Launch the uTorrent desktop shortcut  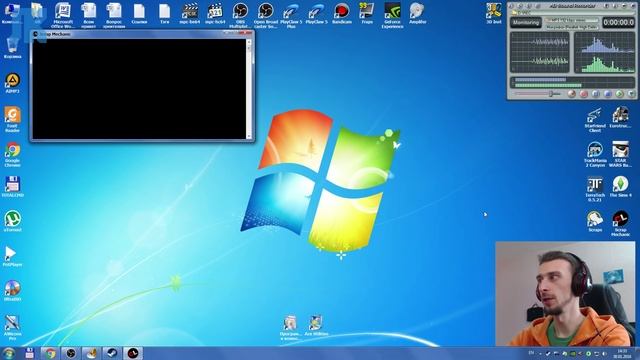click(12, 221)
